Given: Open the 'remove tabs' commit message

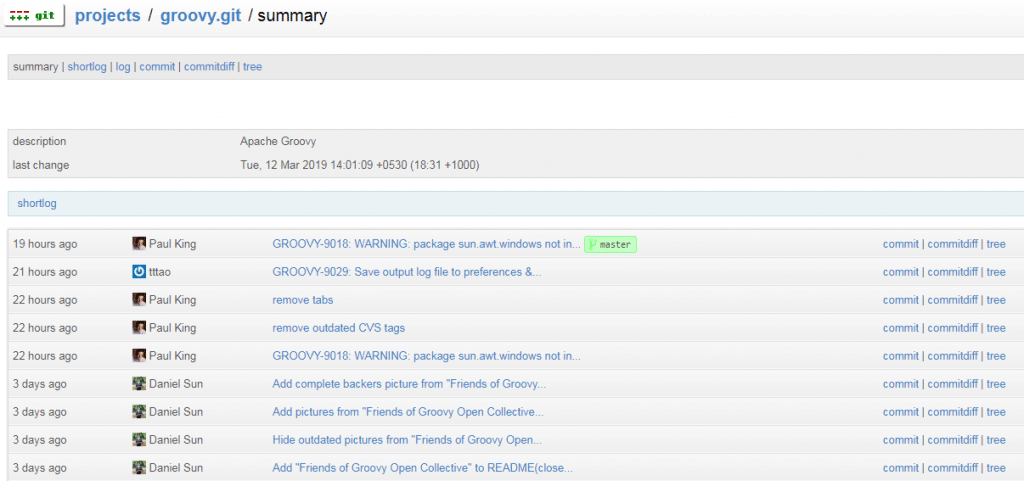Looking at the screenshot, I should (302, 300).
